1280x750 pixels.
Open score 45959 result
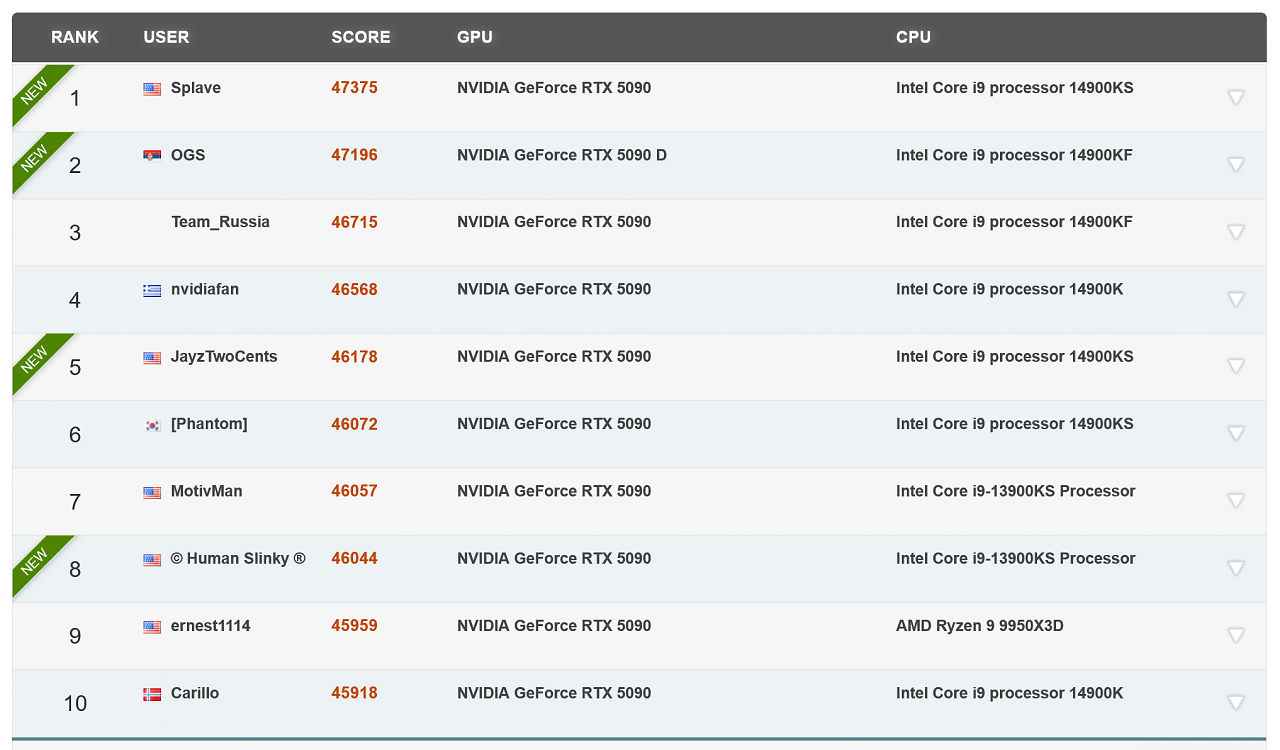point(355,626)
